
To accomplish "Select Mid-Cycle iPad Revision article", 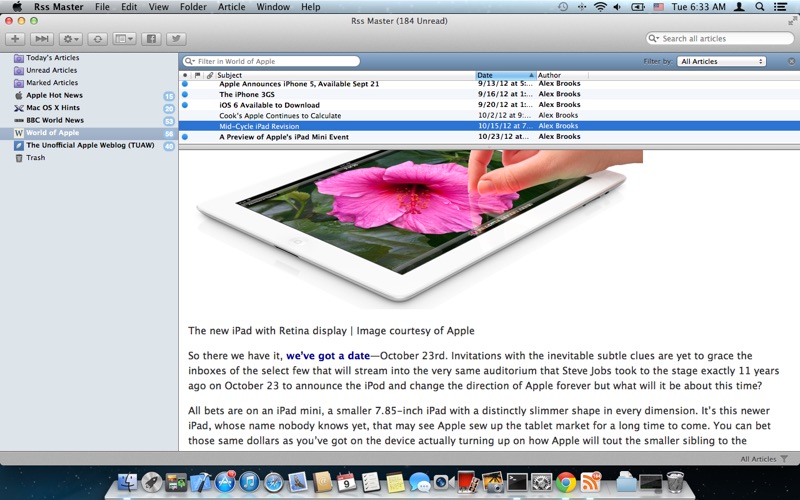I will coord(489,126).
